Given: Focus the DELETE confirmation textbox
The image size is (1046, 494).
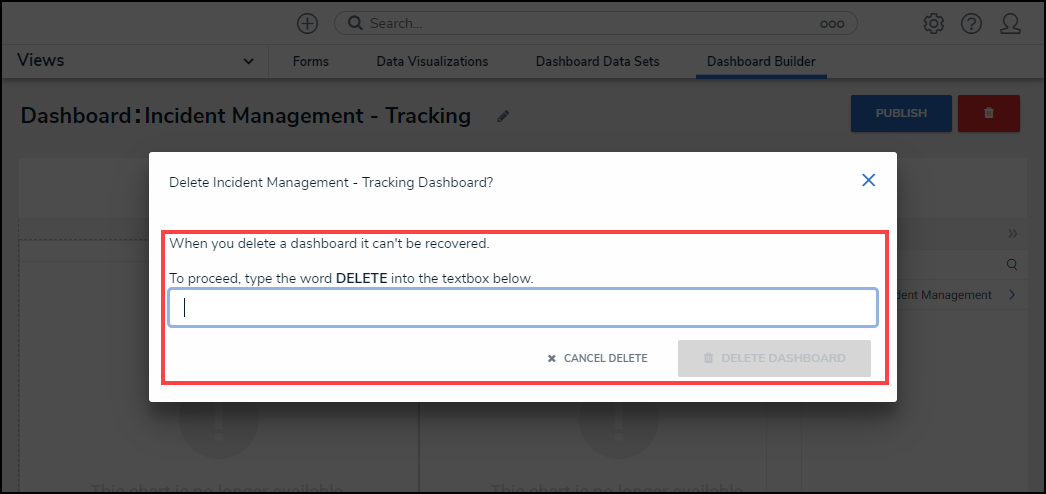Looking at the screenshot, I should [523, 308].
